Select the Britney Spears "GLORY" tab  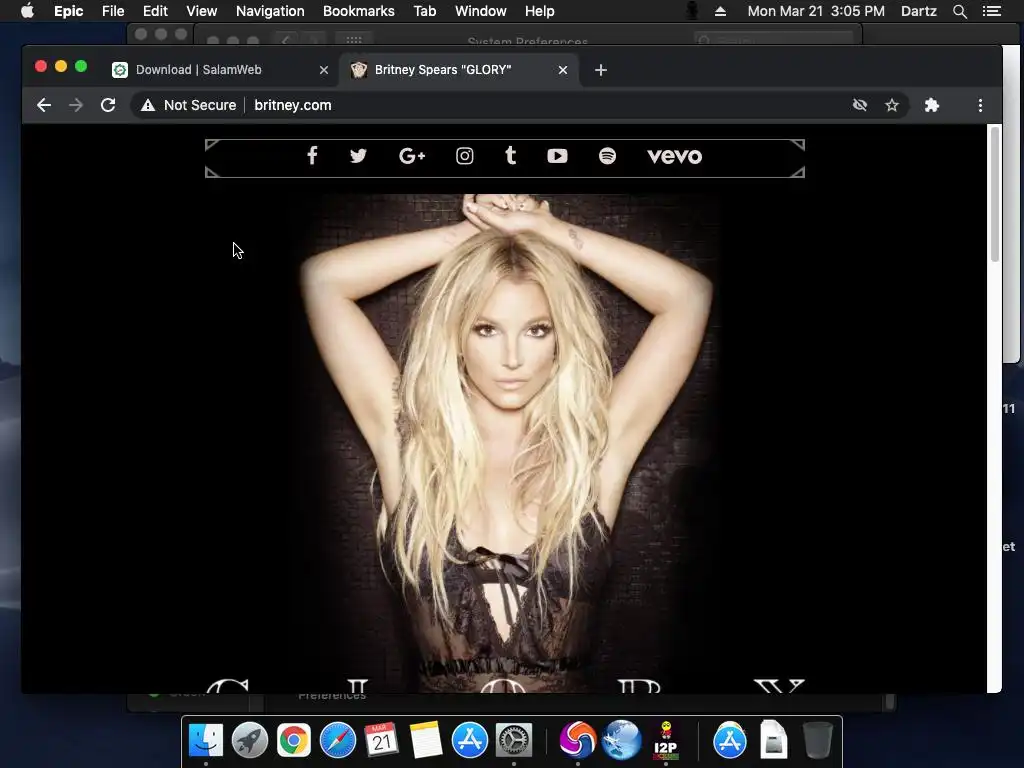[459, 70]
